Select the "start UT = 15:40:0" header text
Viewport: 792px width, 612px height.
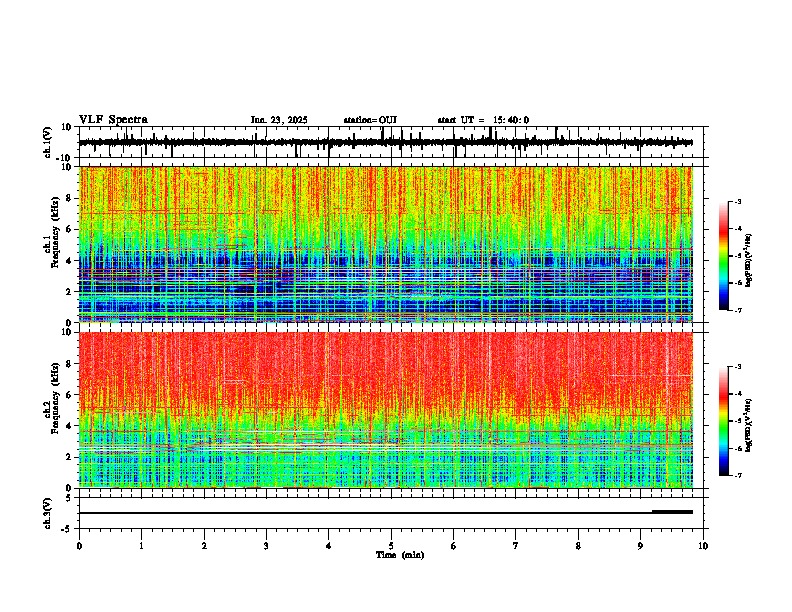point(483,120)
